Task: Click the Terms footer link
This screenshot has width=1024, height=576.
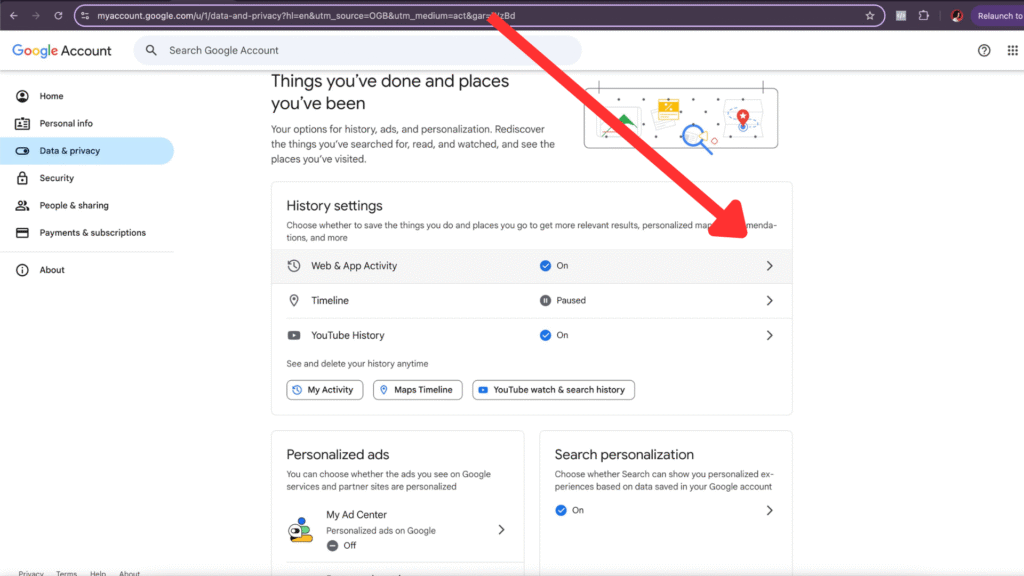Action: click(x=66, y=573)
